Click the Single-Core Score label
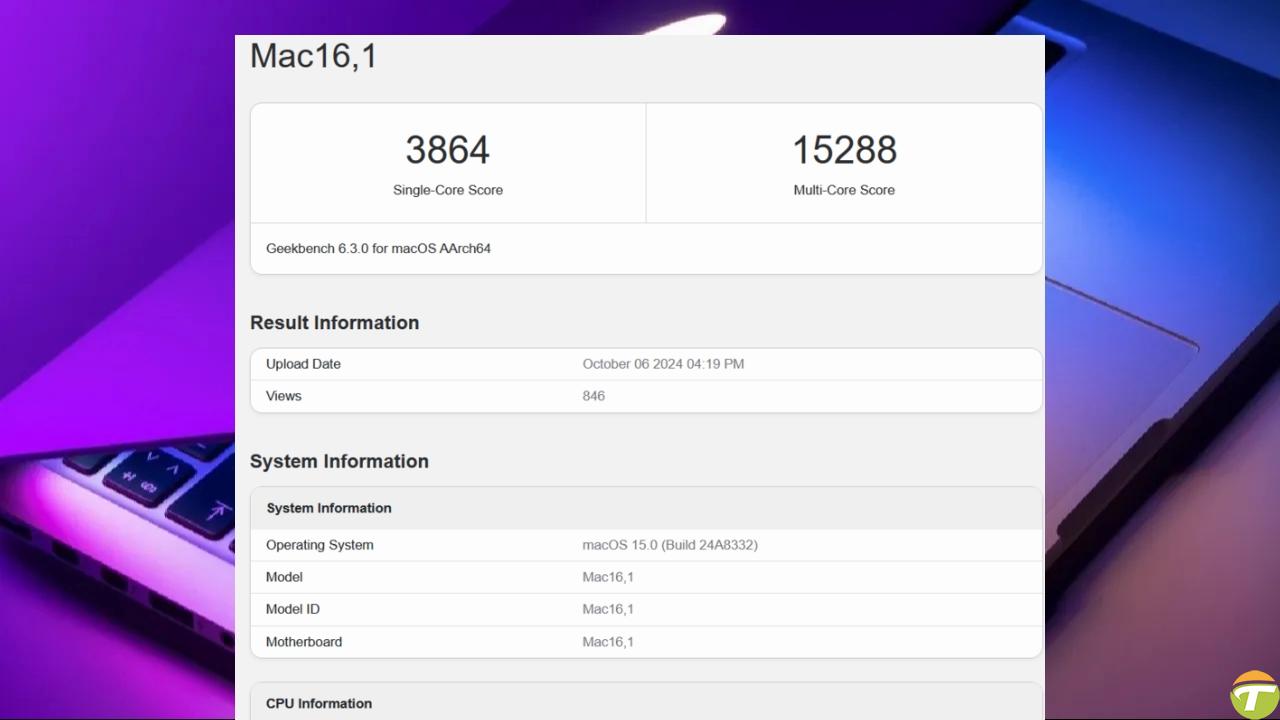The width and height of the screenshot is (1280, 720). point(447,190)
